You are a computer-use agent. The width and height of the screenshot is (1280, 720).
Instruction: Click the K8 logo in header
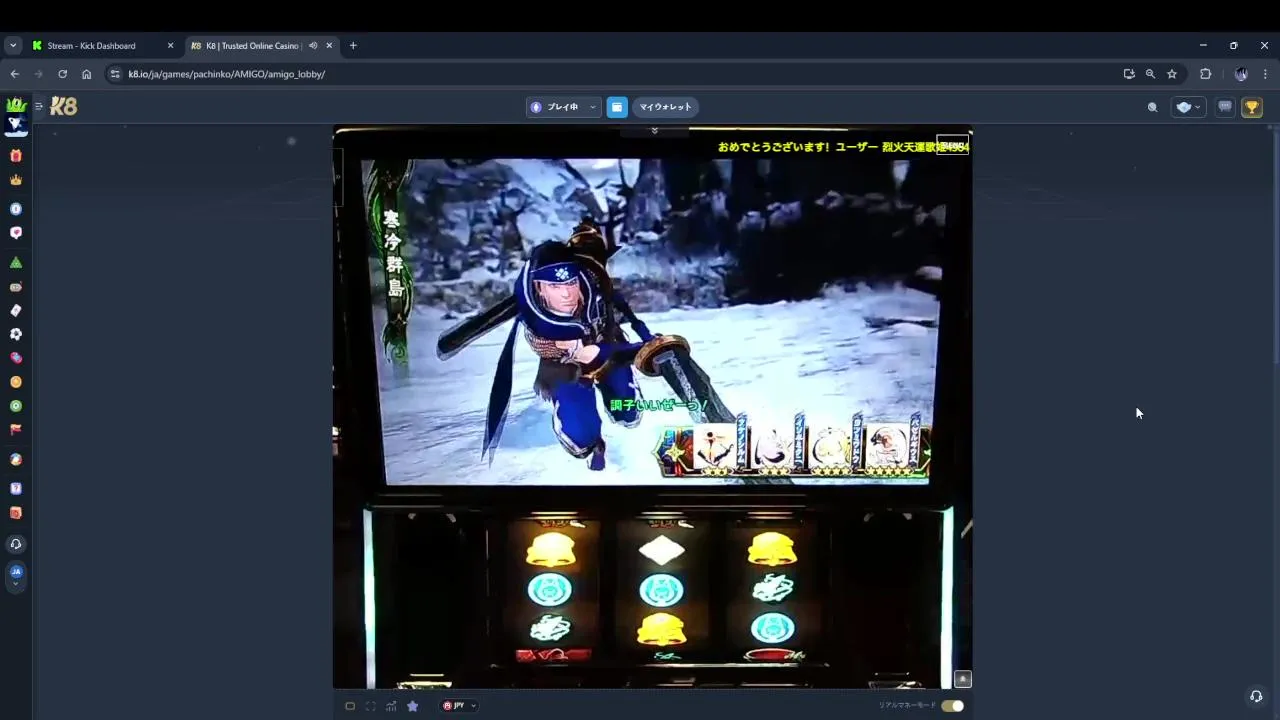[63, 107]
